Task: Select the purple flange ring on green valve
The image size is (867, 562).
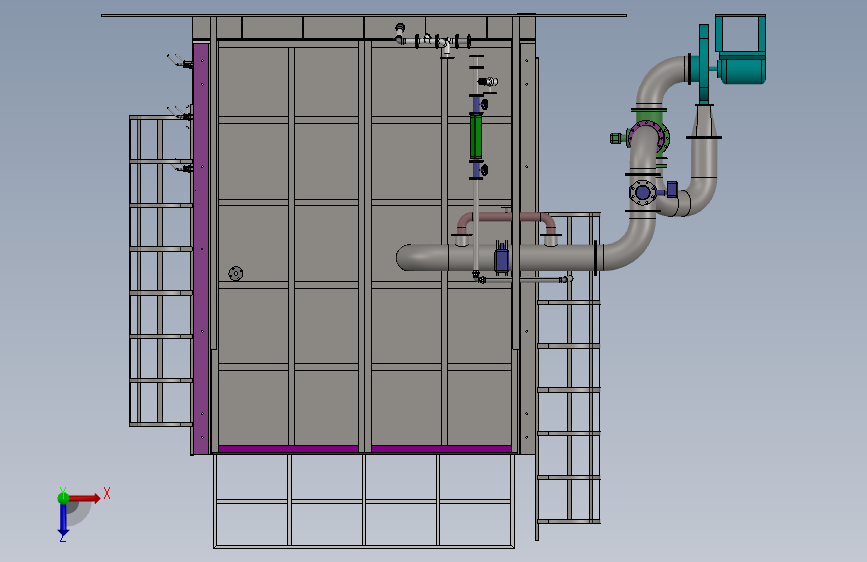Action: pos(647,137)
